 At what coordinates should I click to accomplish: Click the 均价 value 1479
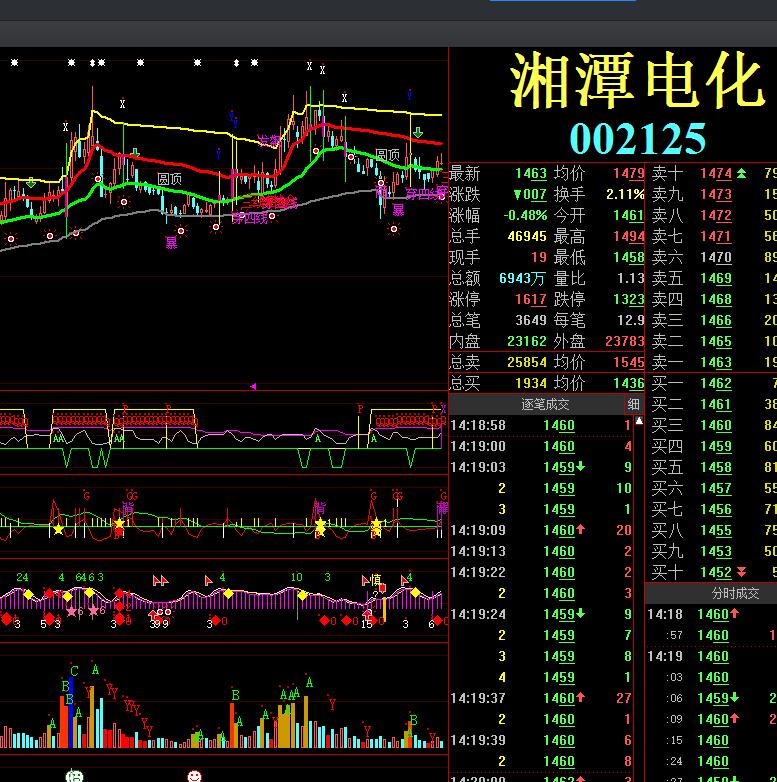[628, 174]
